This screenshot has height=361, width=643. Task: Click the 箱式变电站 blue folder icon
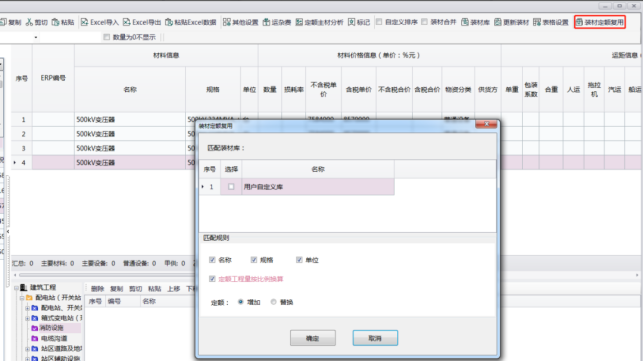[35, 318]
